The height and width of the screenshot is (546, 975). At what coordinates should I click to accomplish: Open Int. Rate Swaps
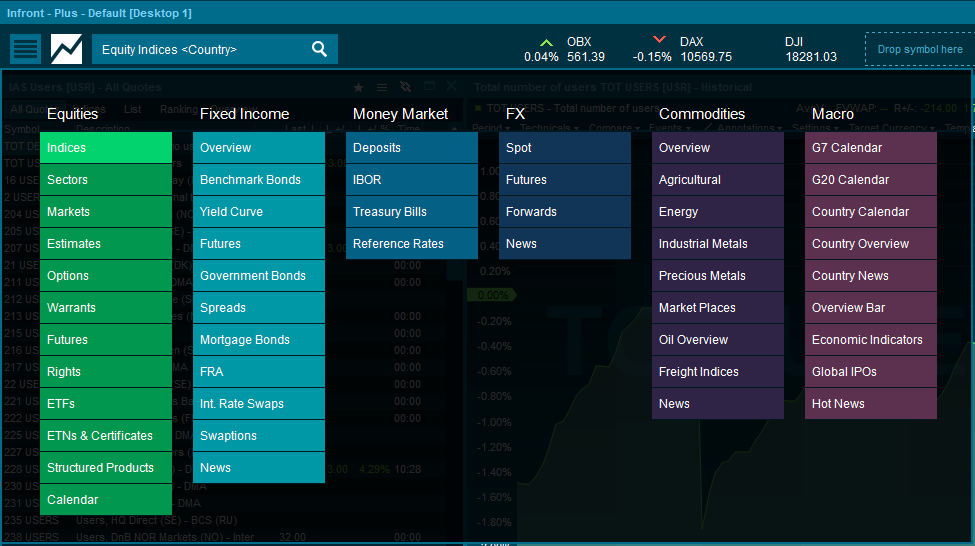tap(259, 404)
